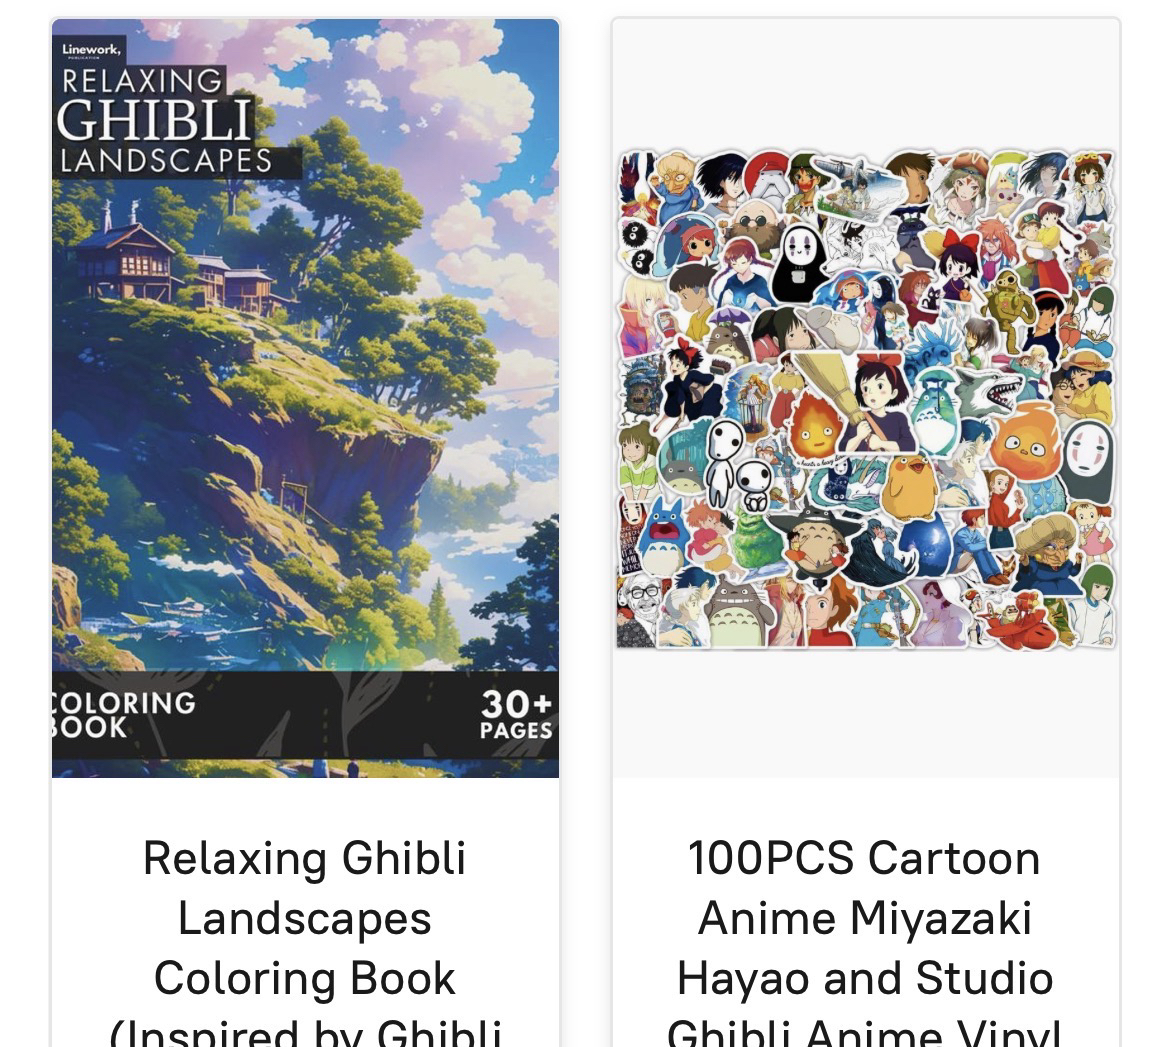This screenshot has height=1047, width=1170.
Task: Click the large GHIBLI word on cover
Action: coord(155,119)
